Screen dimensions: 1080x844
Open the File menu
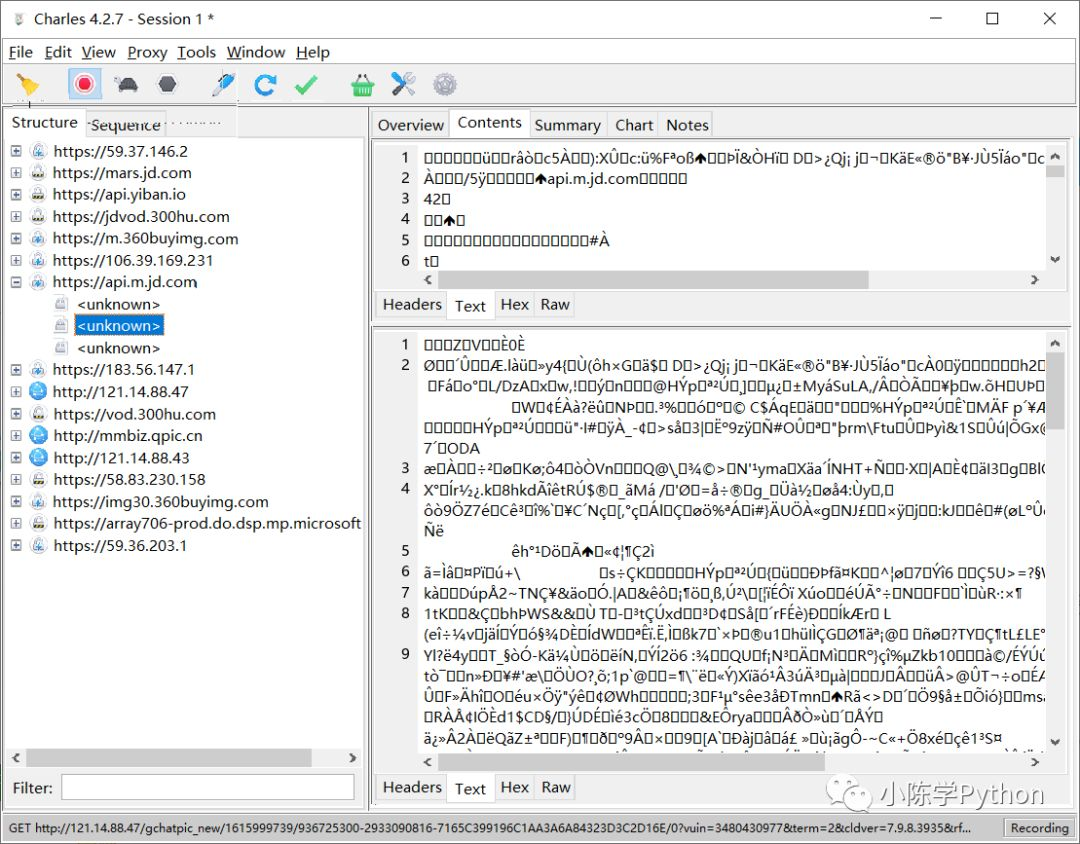point(21,52)
